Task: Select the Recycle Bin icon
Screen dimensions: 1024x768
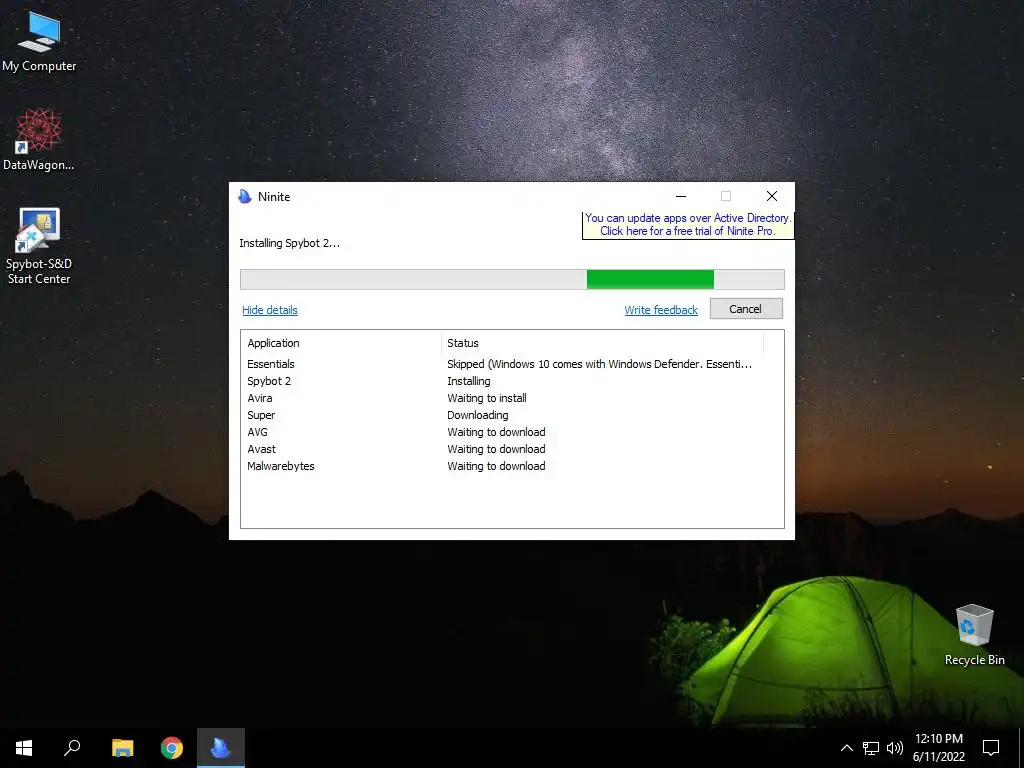Action: 974,634
